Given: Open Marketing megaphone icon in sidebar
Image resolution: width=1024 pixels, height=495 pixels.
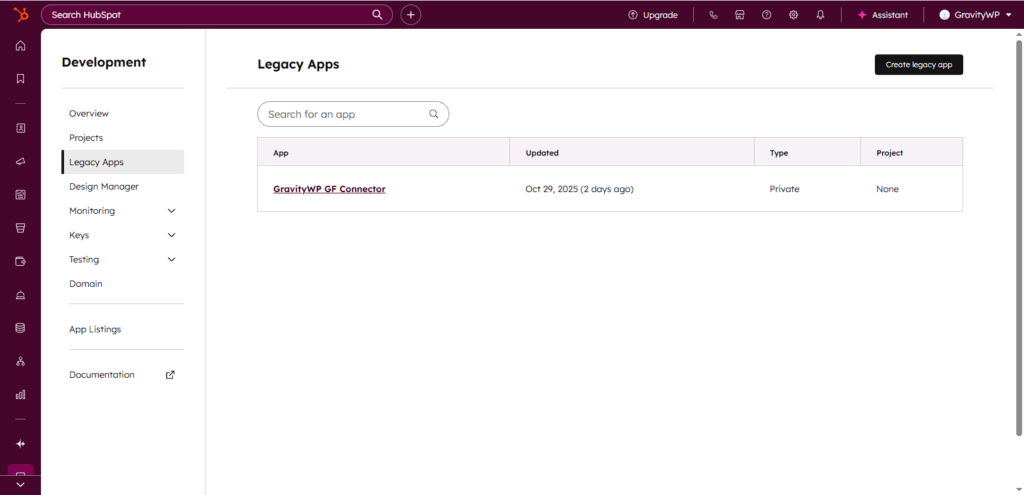Looking at the screenshot, I should 20,161.
